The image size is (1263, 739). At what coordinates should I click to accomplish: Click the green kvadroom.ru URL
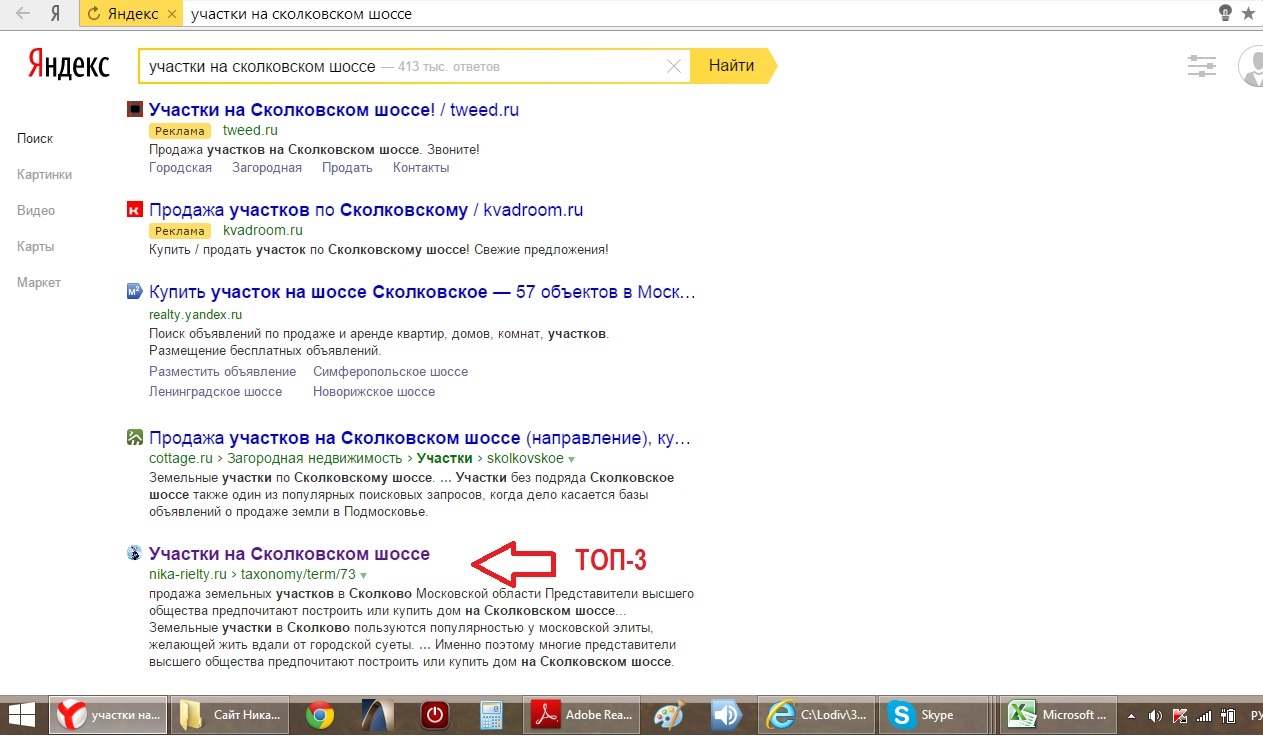coord(263,231)
